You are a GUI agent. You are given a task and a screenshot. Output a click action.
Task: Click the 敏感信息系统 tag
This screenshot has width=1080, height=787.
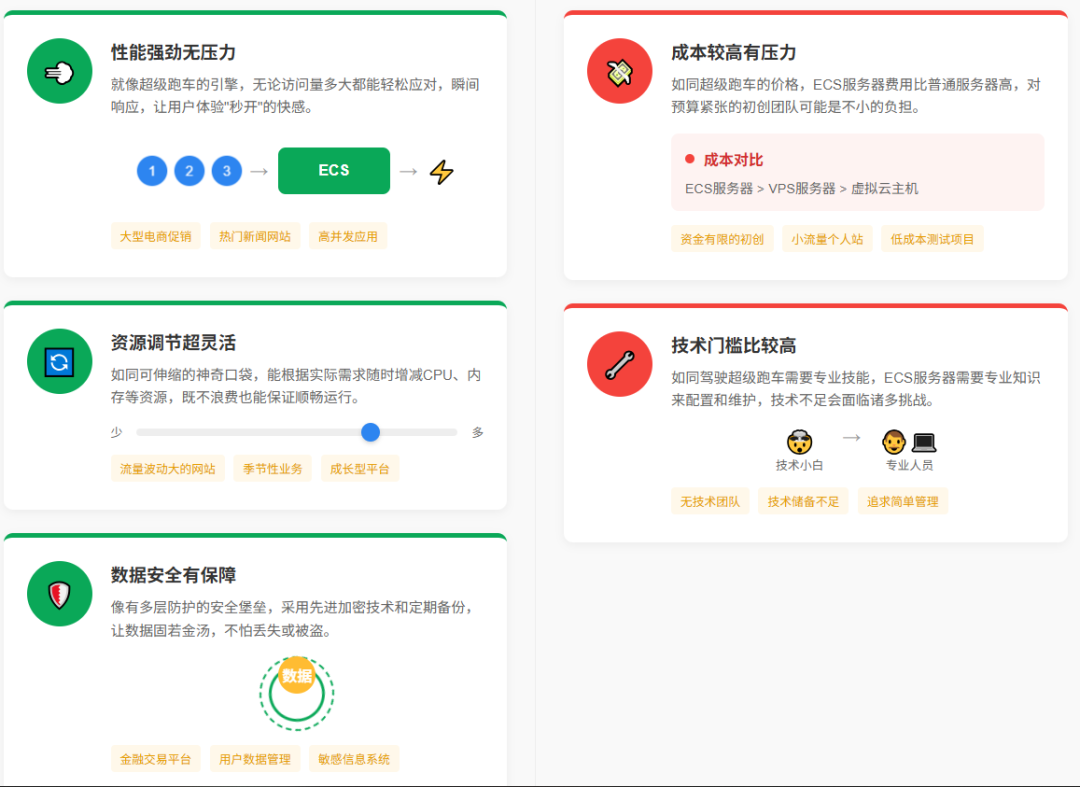point(354,759)
